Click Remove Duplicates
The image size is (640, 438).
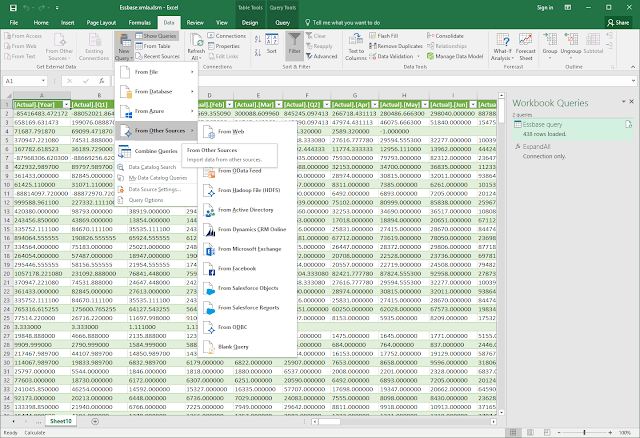[396, 46]
